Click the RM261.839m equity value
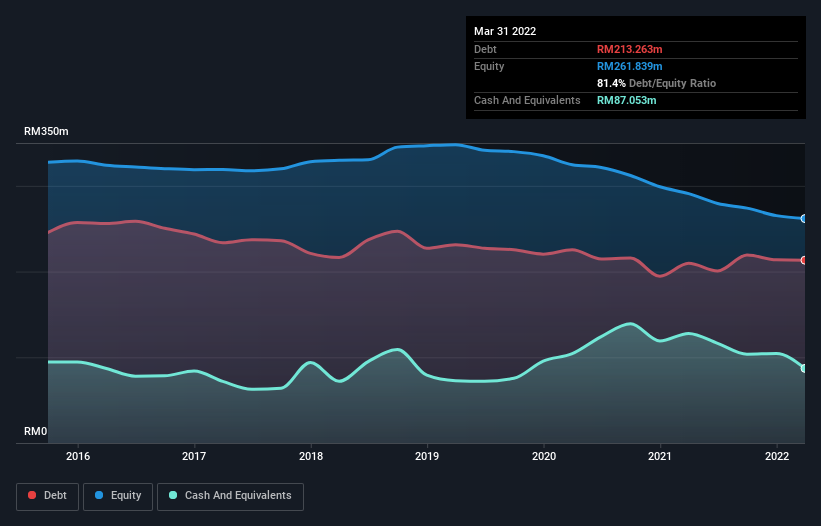Screen dimensions: 821x526 (x=629, y=66)
